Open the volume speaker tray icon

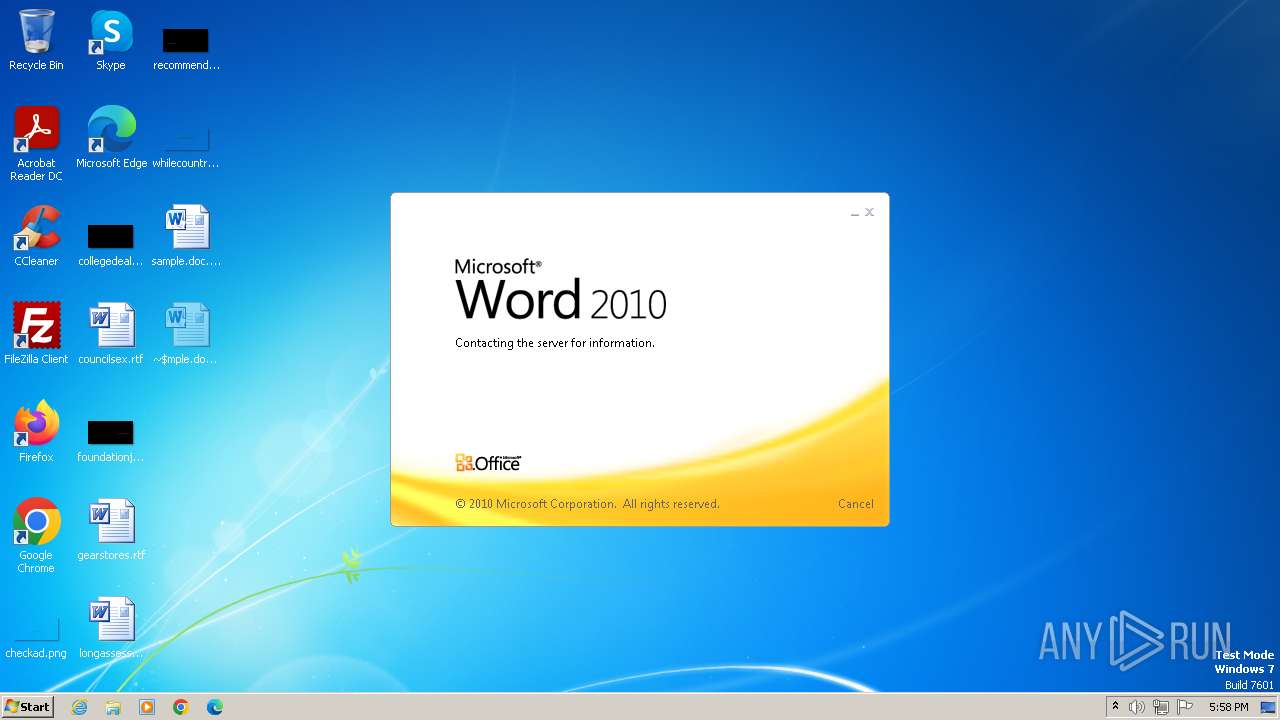tap(1137, 707)
